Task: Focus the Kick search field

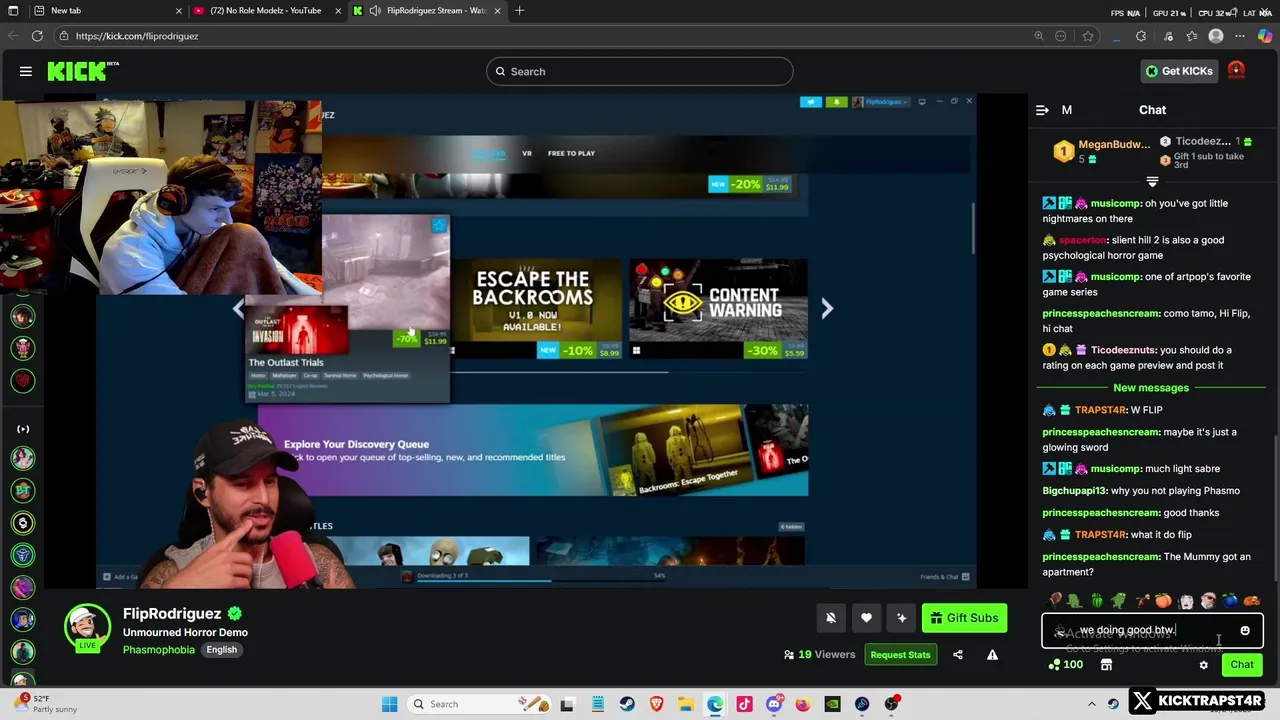Action: (x=640, y=72)
